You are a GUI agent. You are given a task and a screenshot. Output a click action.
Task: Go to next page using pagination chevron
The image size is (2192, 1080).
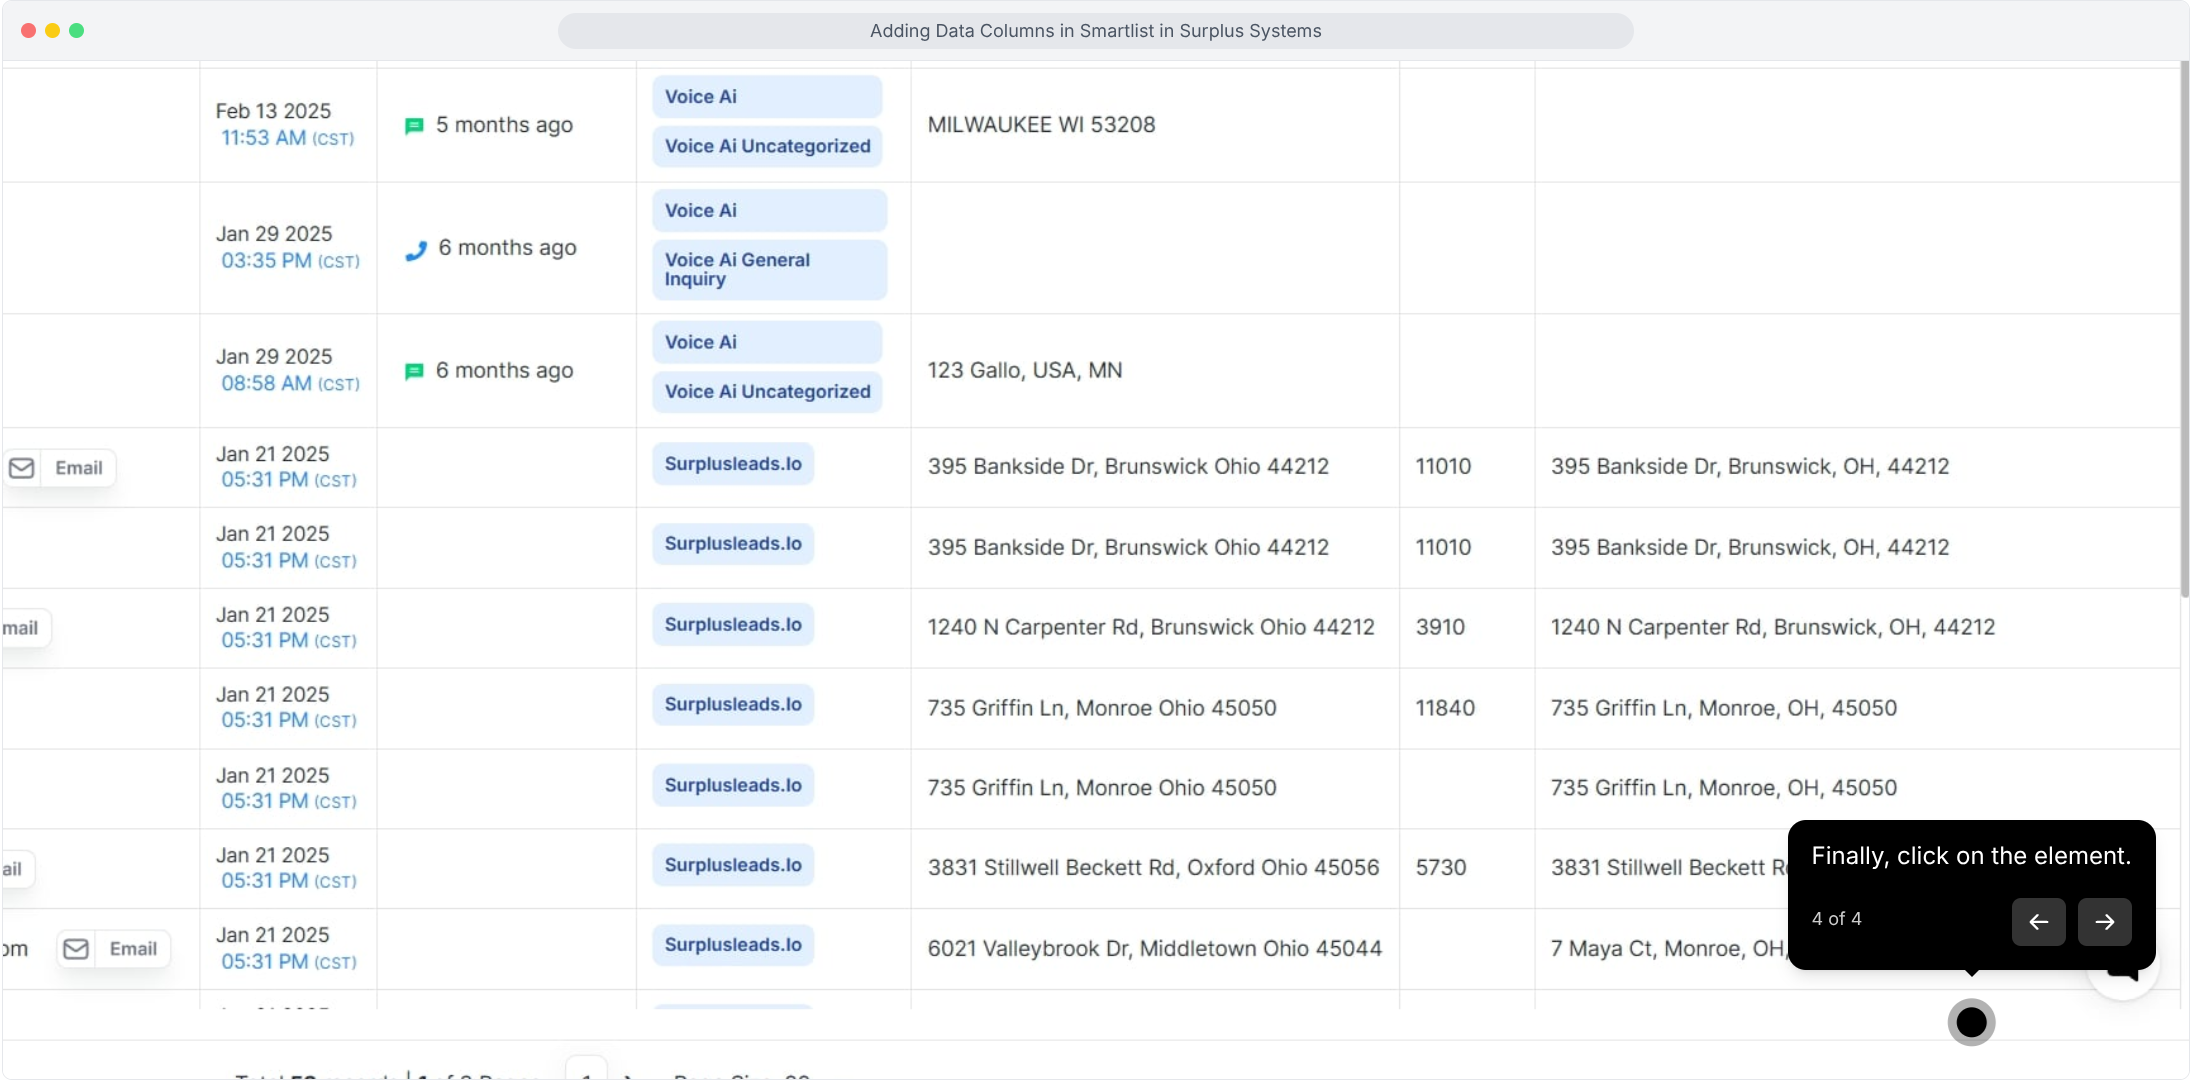628,1076
